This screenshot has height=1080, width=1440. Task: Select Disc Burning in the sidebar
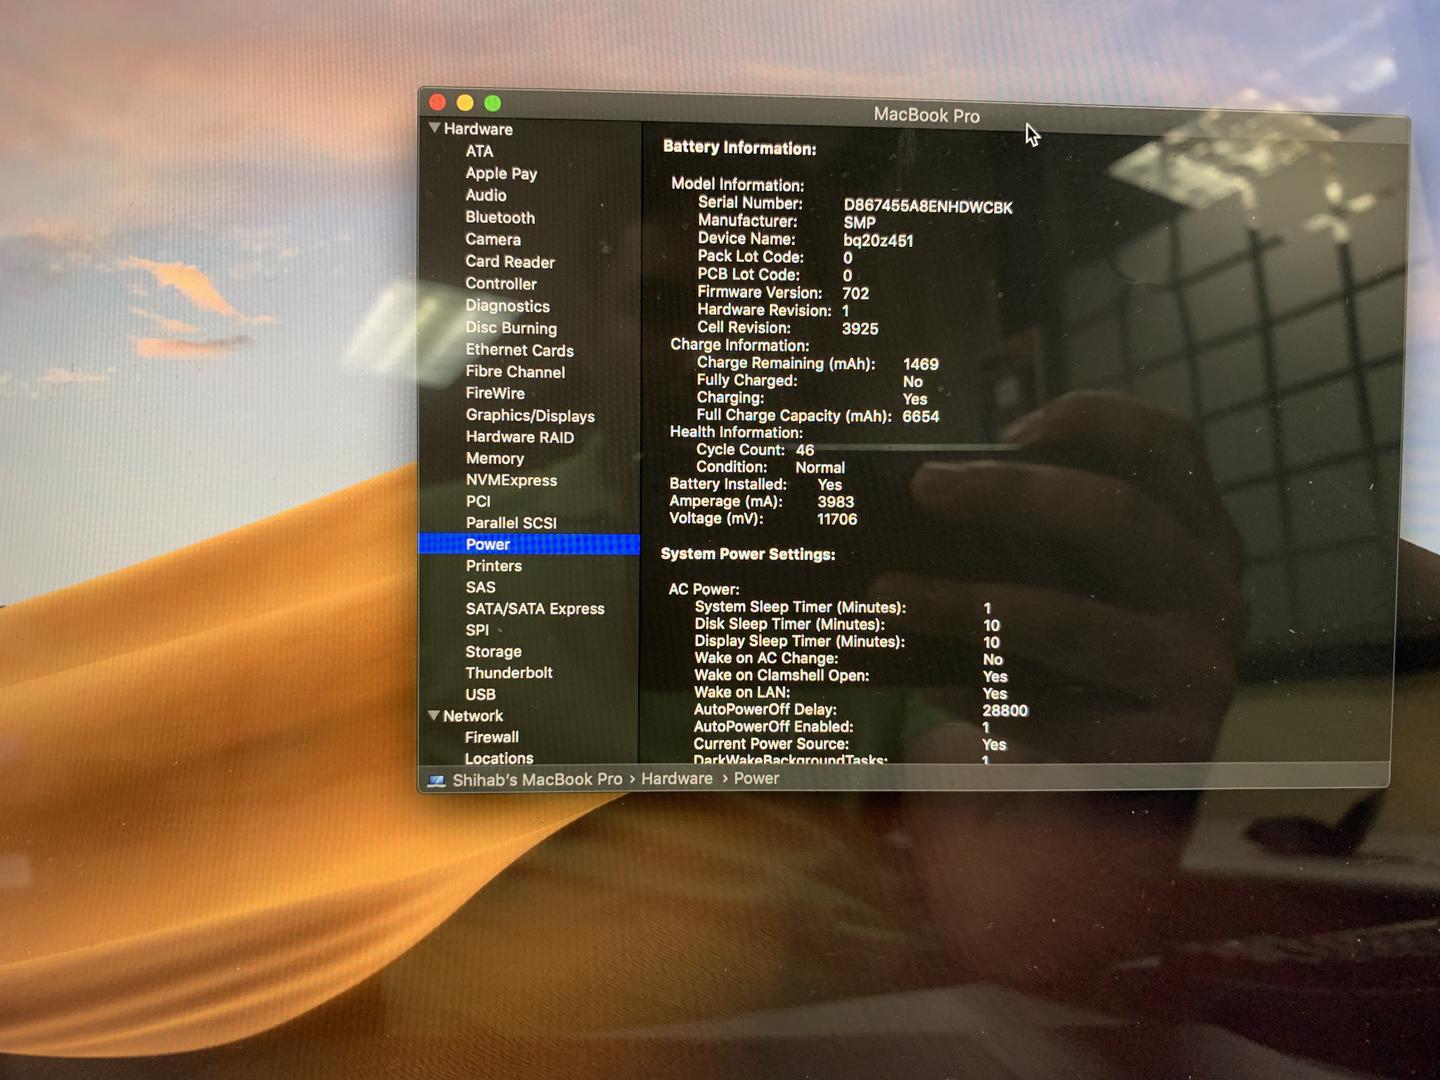click(x=511, y=328)
